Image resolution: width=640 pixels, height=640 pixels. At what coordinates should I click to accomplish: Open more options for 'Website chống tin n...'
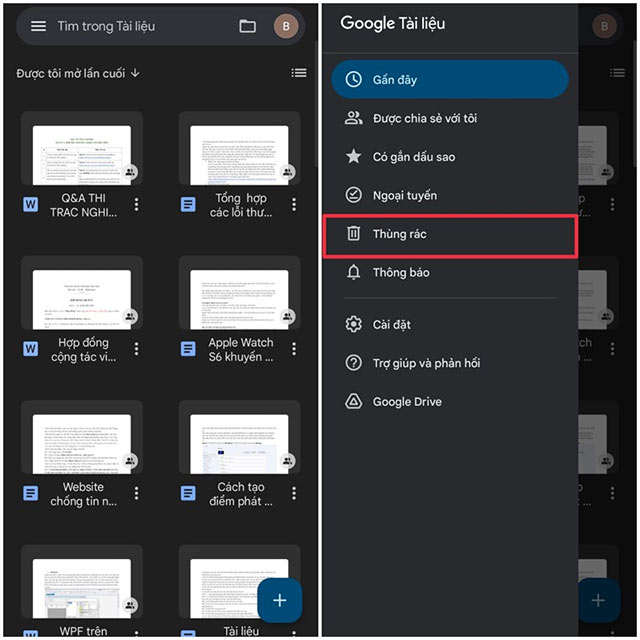click(x=136, y=493)
